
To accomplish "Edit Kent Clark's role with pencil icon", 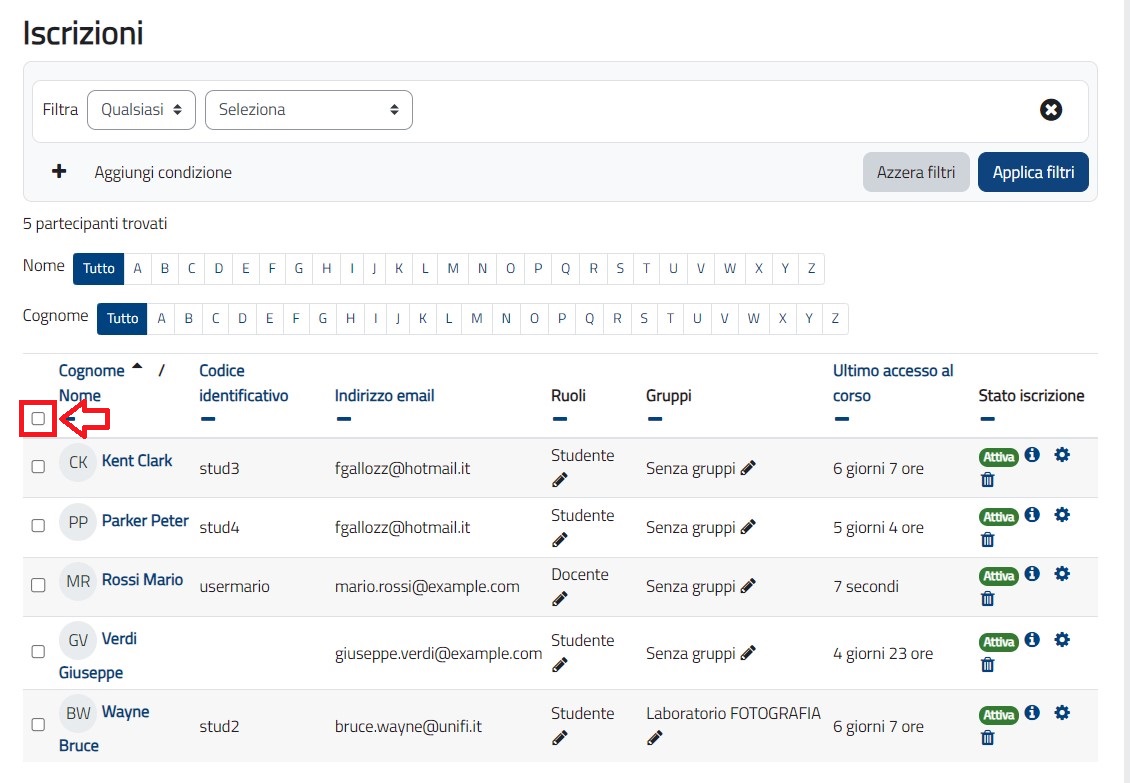I will (559, 481).
